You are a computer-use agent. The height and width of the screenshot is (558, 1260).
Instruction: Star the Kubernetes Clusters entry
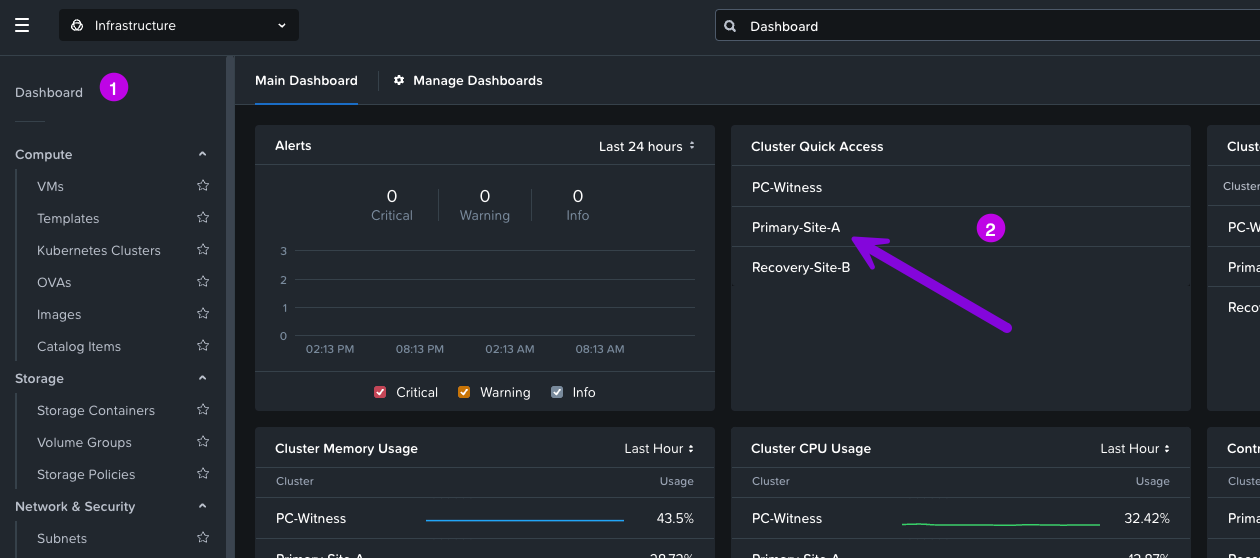[x=203, y=249]
